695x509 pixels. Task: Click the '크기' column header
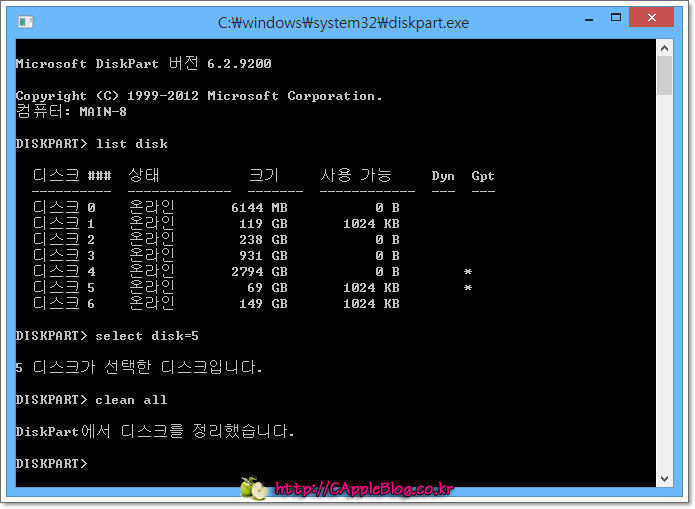[x=264, y=176]
